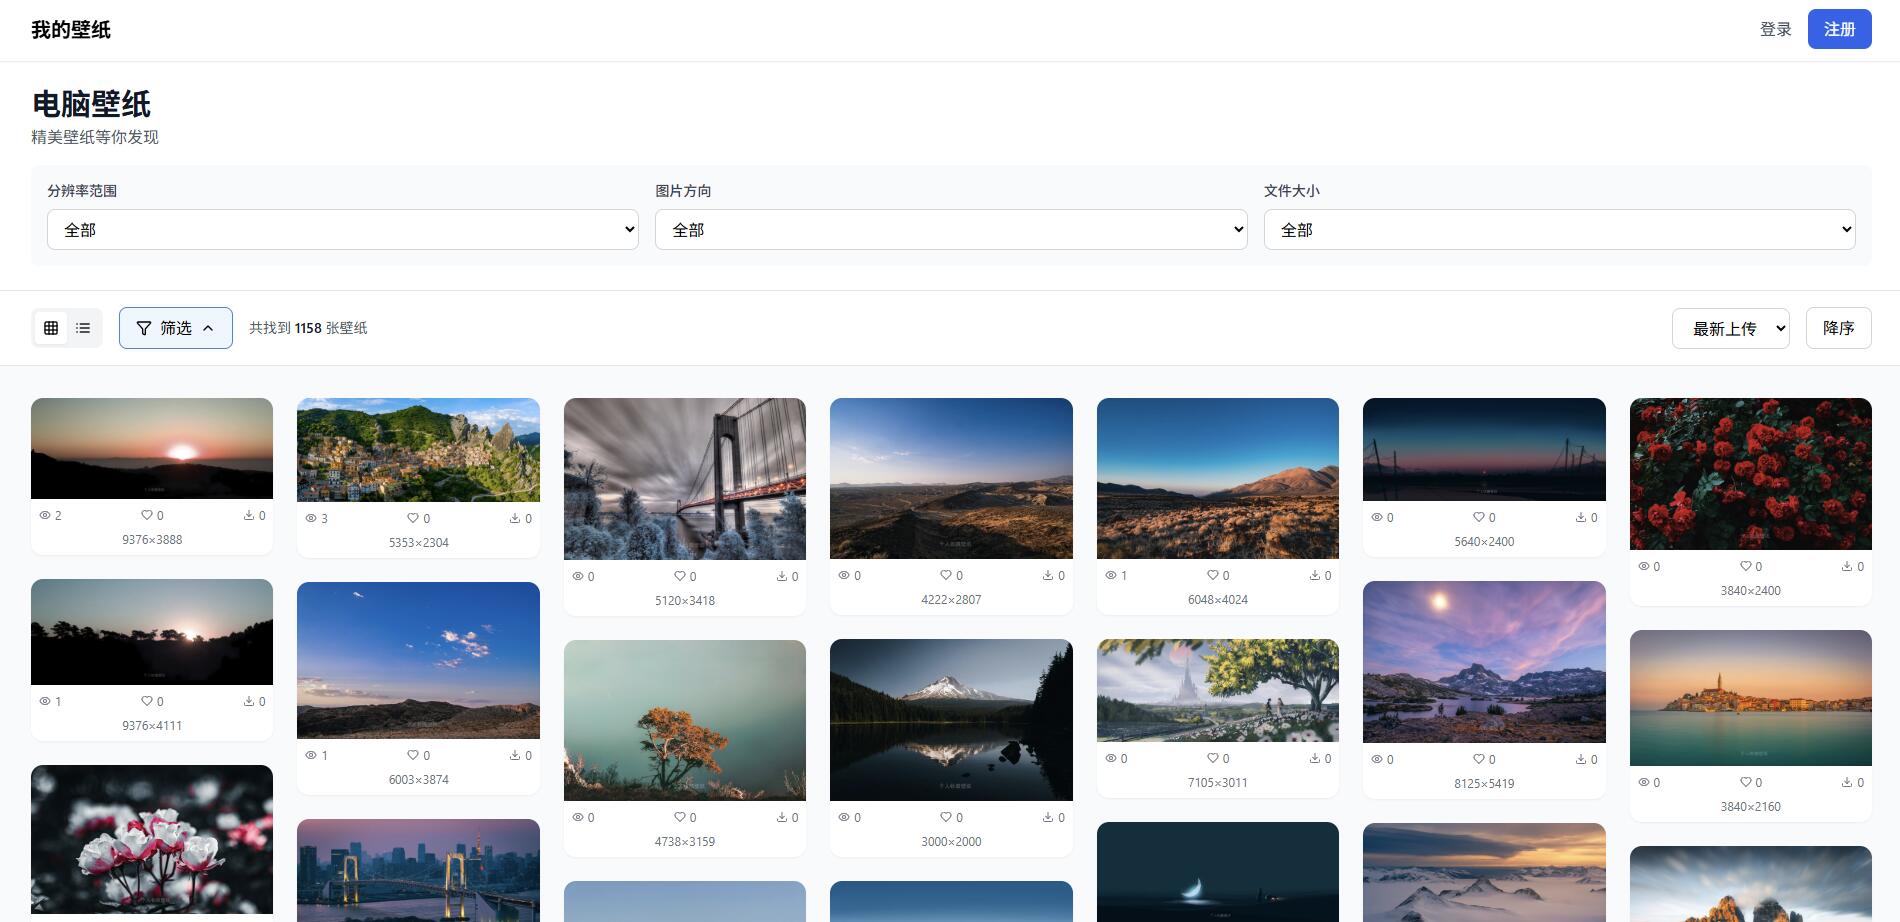The height and width of the screenshot is (922, 1900).
Task: Click the download icon on 6048×4024 card
Action: click(1314, 575)
